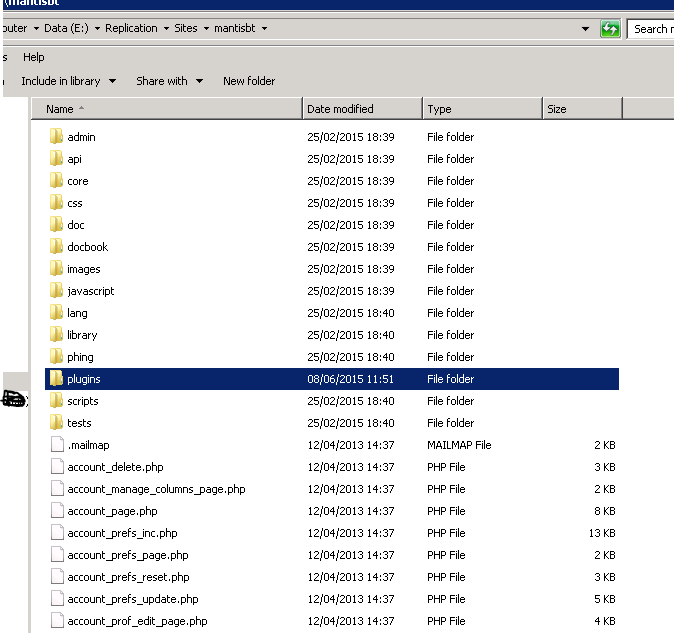Click the .mailmap file icon
The width and height of the screenshot is (674, 633).
[x=57, y=444]
